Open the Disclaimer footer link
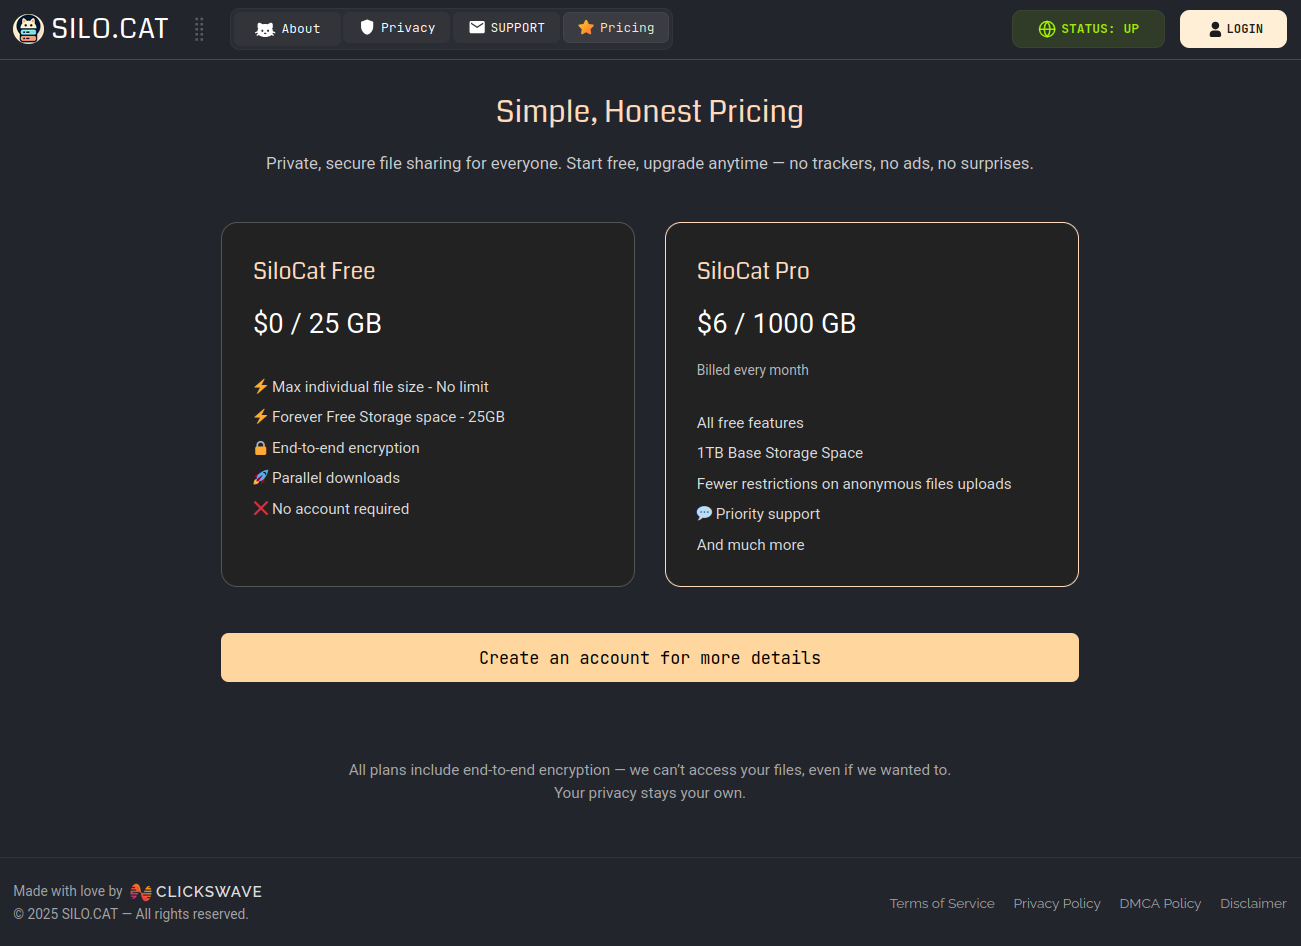Screen dimensions: 1301x946 [1253, 903]
